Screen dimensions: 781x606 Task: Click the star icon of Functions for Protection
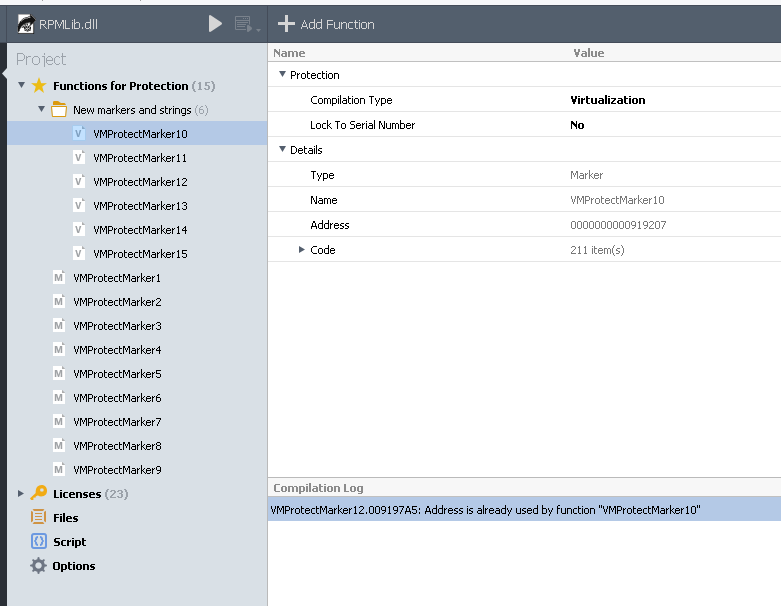coord(39,86)
